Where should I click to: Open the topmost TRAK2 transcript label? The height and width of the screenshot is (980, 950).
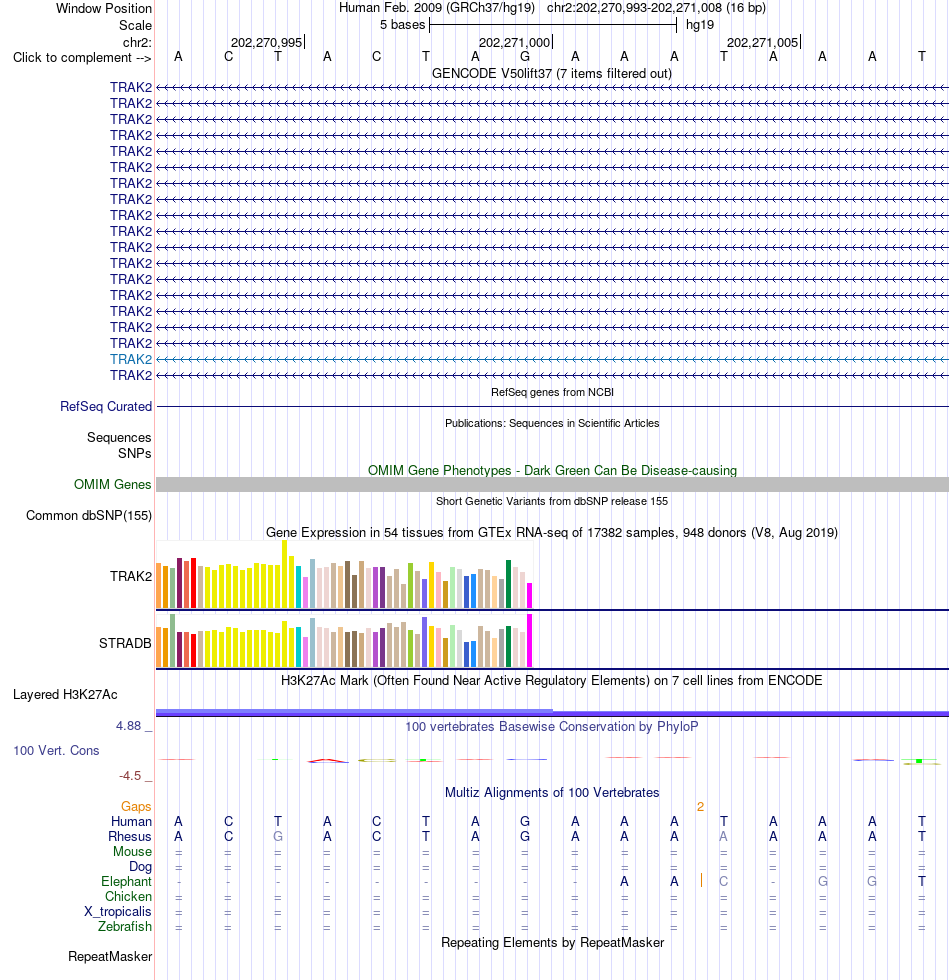pos(131,88)
